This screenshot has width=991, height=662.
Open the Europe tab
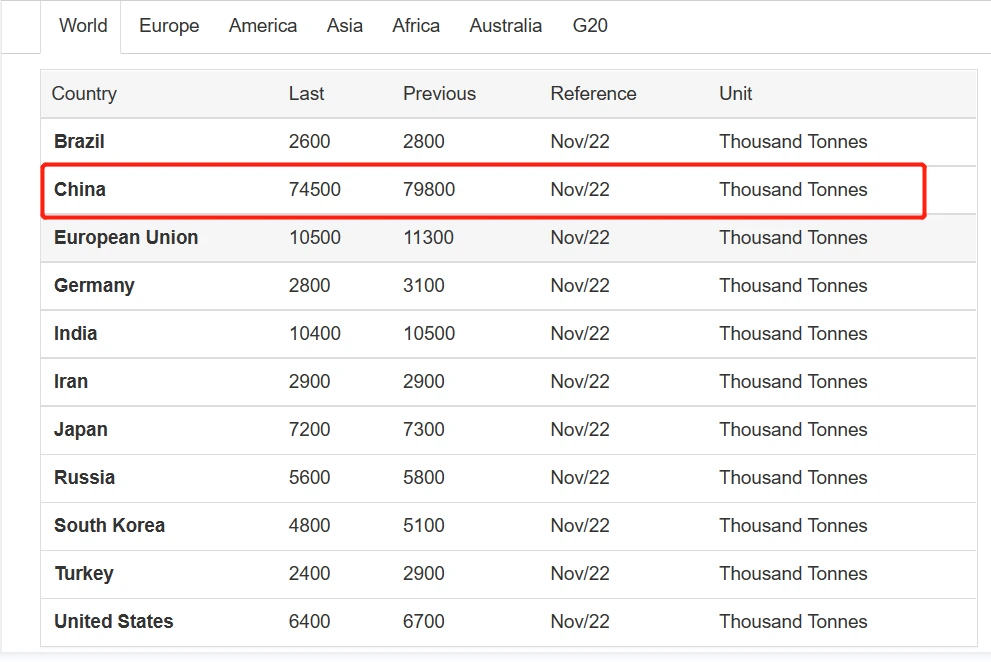[x=169, y=26]
